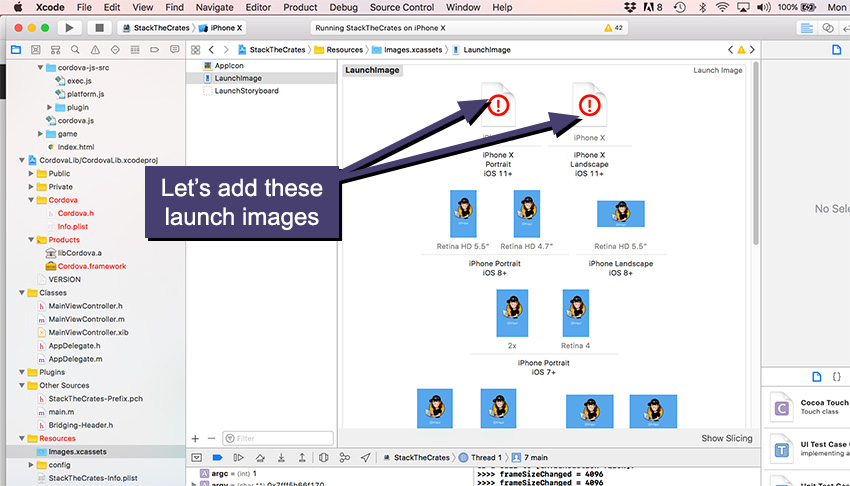Open the Navigate menu
Image resolution: width=850 pixels, height=486 pixels.
[214, 8]
